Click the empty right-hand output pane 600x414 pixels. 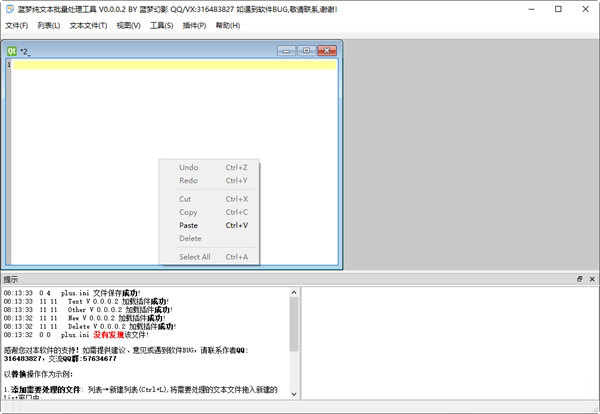tap(450, 343)
